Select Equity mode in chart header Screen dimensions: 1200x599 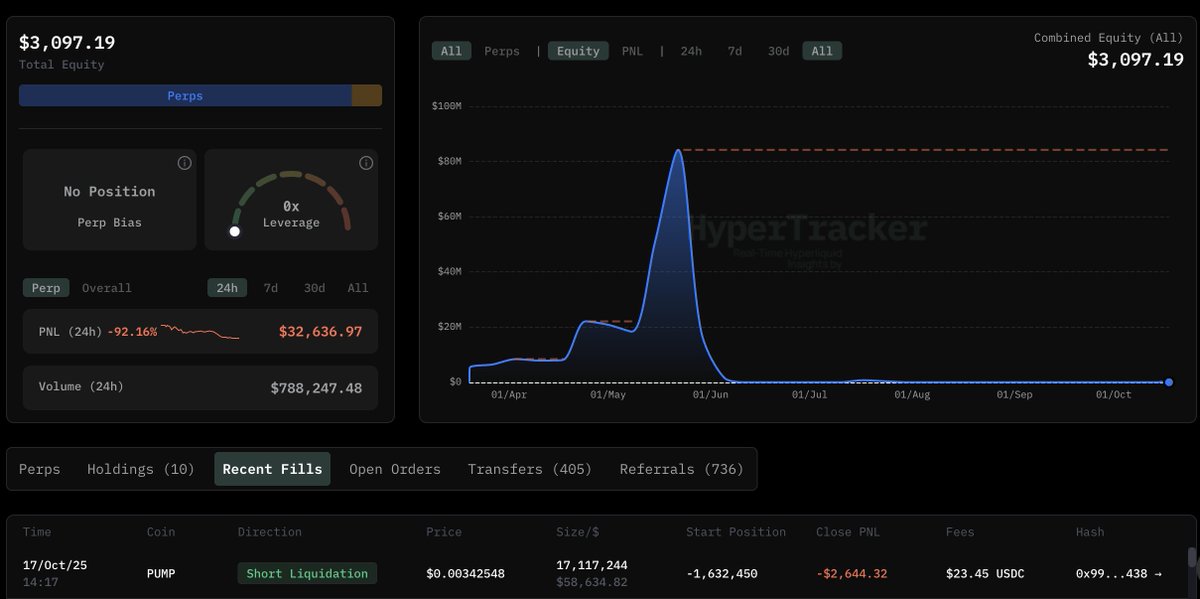[x=578, y=51]
